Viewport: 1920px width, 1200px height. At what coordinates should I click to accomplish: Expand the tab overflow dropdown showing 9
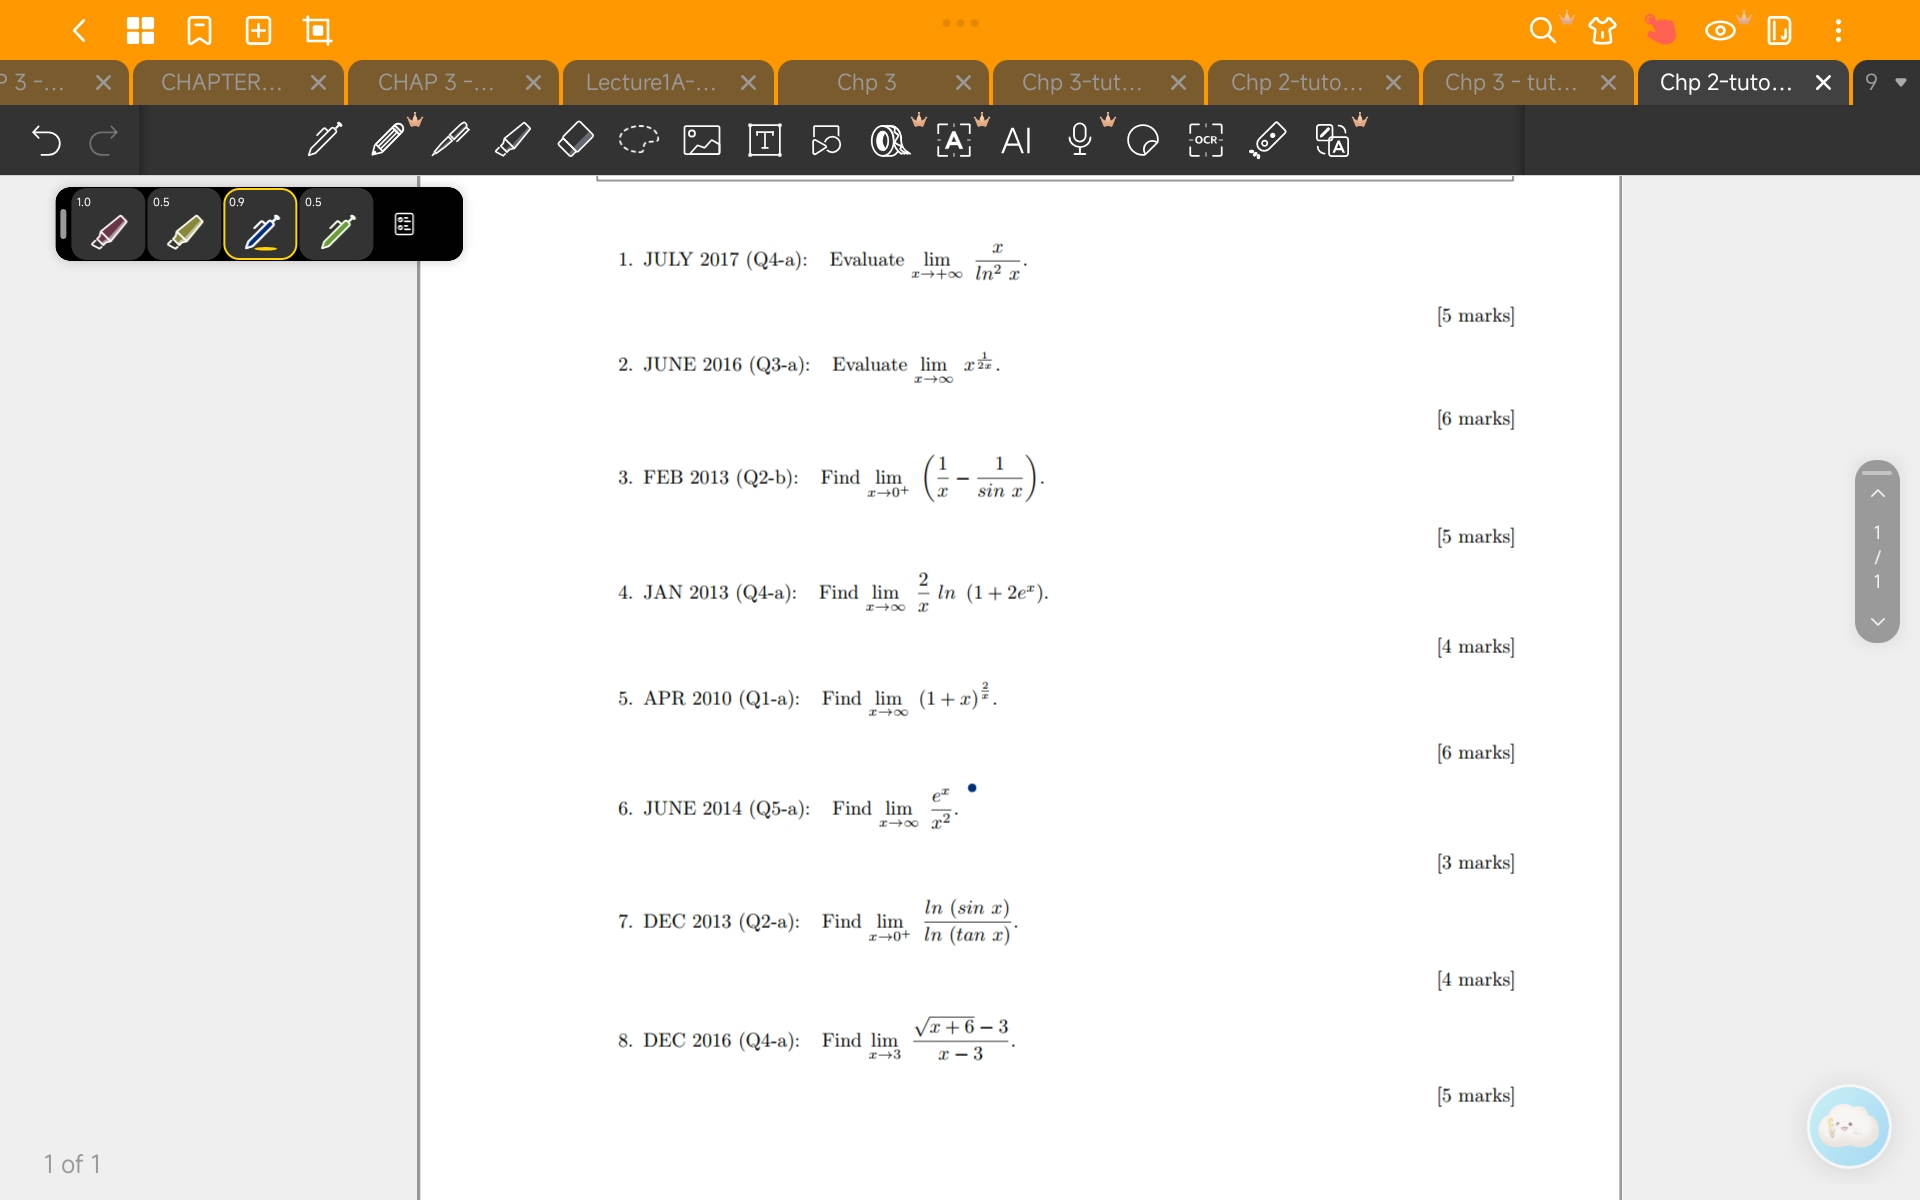1886,82
